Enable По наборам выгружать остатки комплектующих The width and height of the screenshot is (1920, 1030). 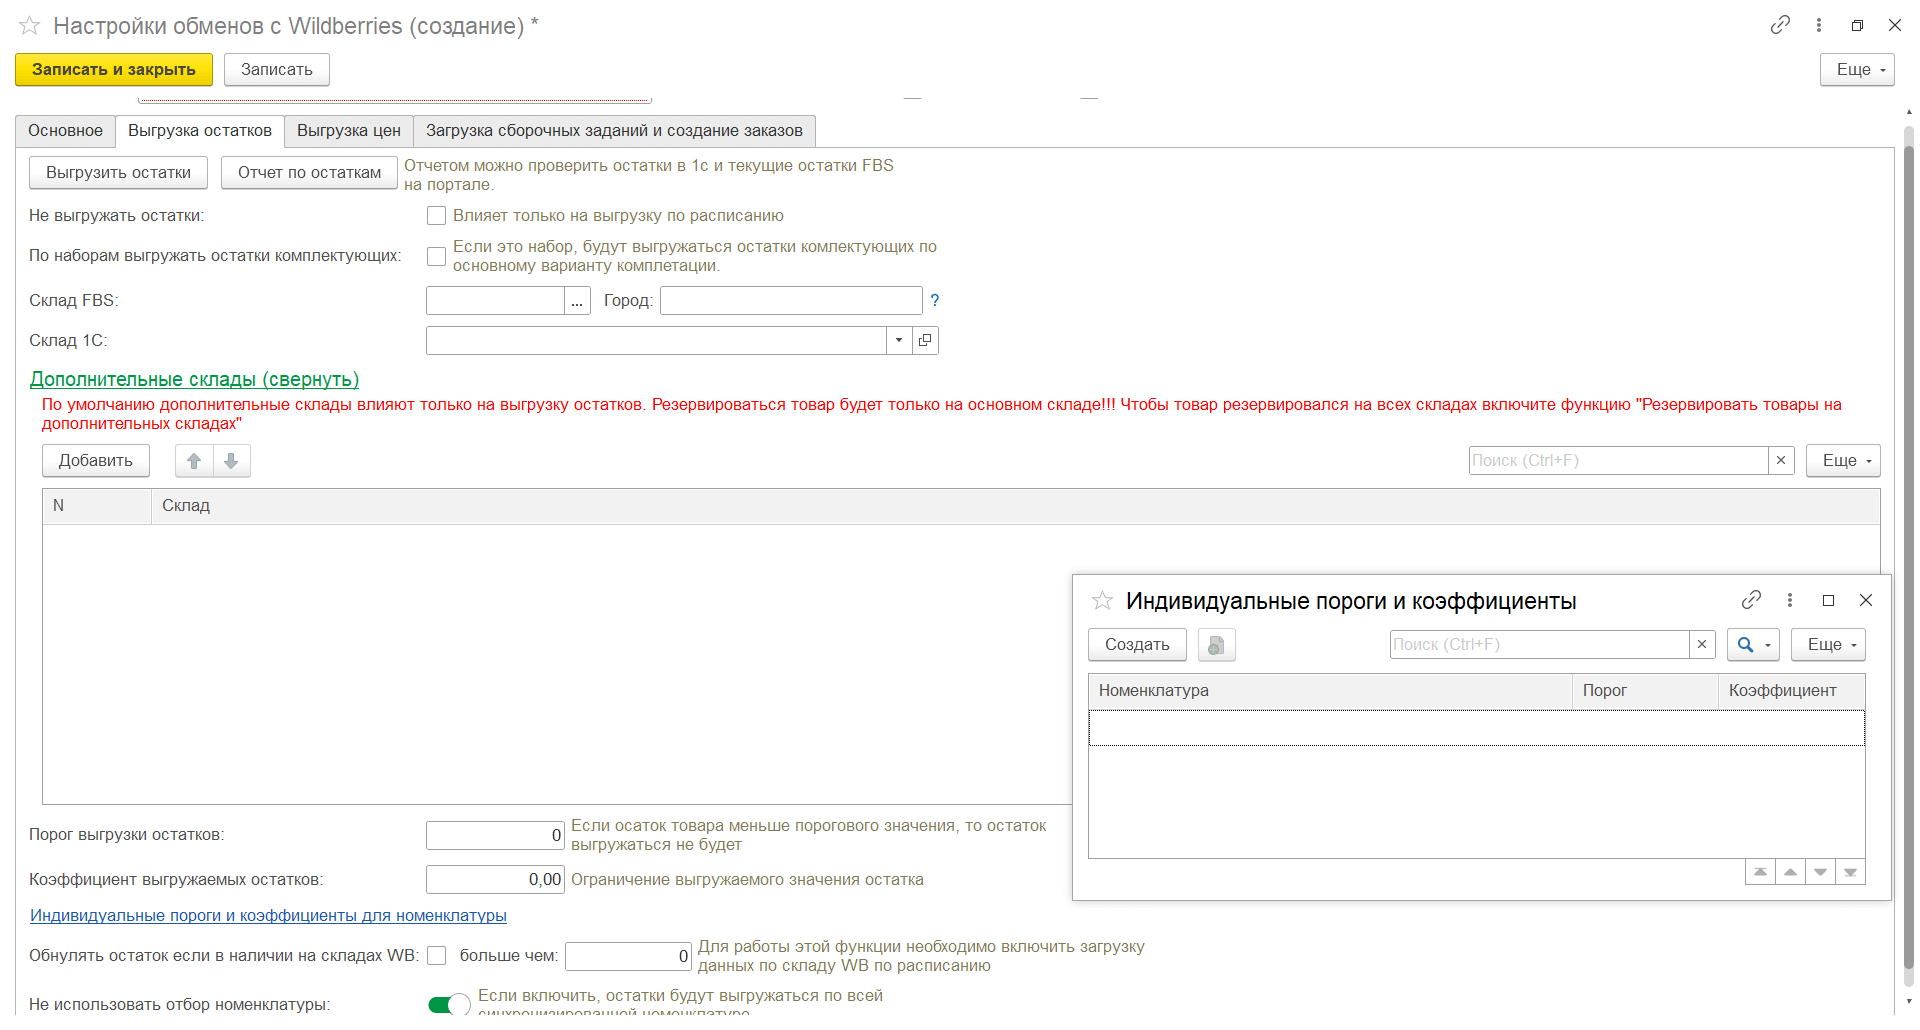pyautogui.click(x=436, y=256)
